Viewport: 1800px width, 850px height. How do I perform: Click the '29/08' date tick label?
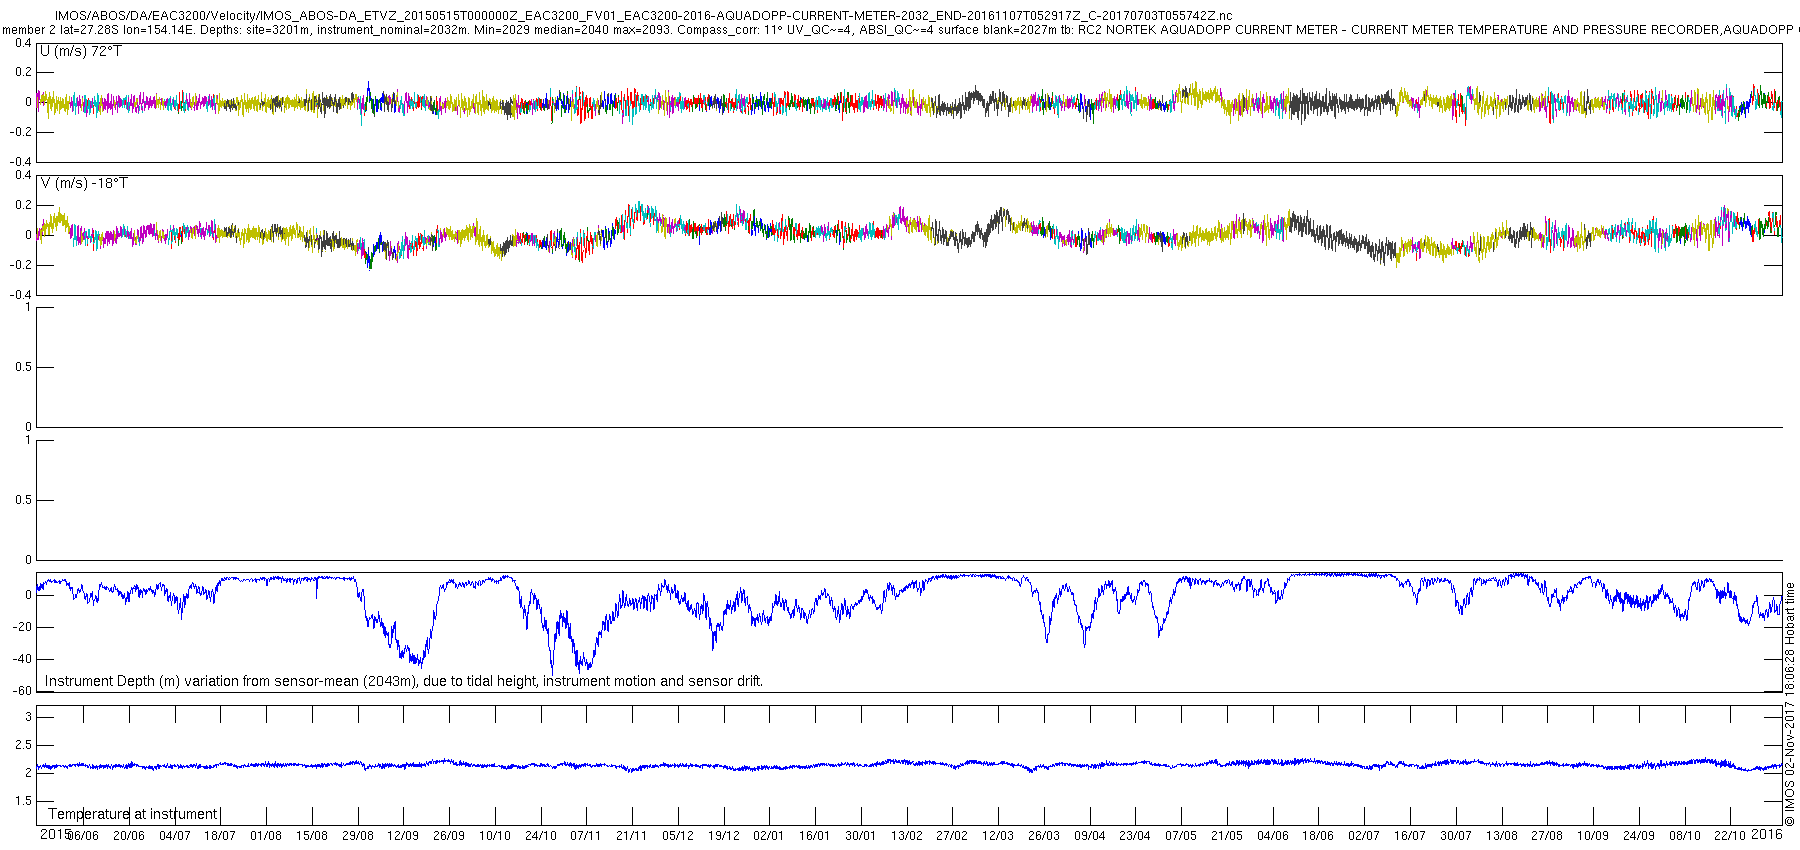[x=358, y=836]
